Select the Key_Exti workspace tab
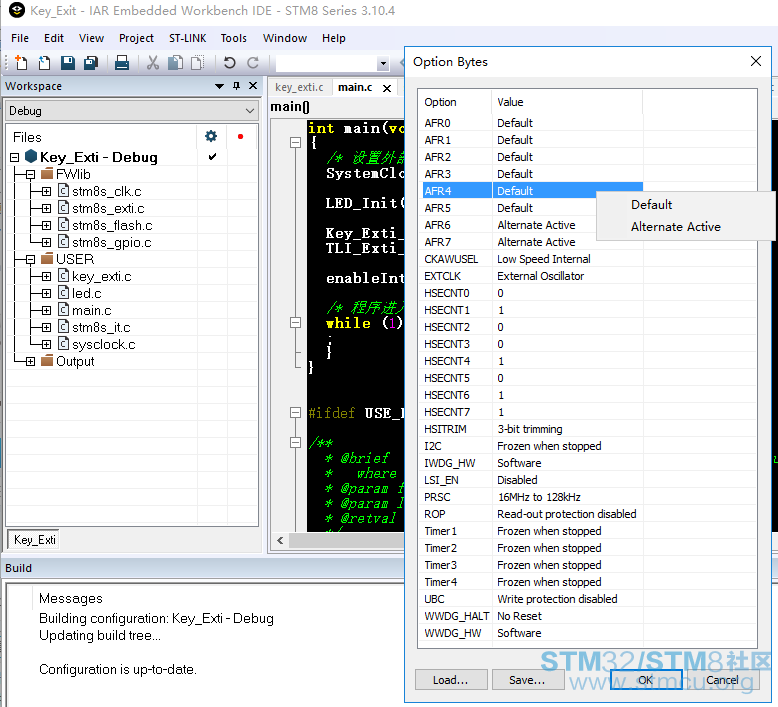 pyautogui.click(x=34, y=539)
